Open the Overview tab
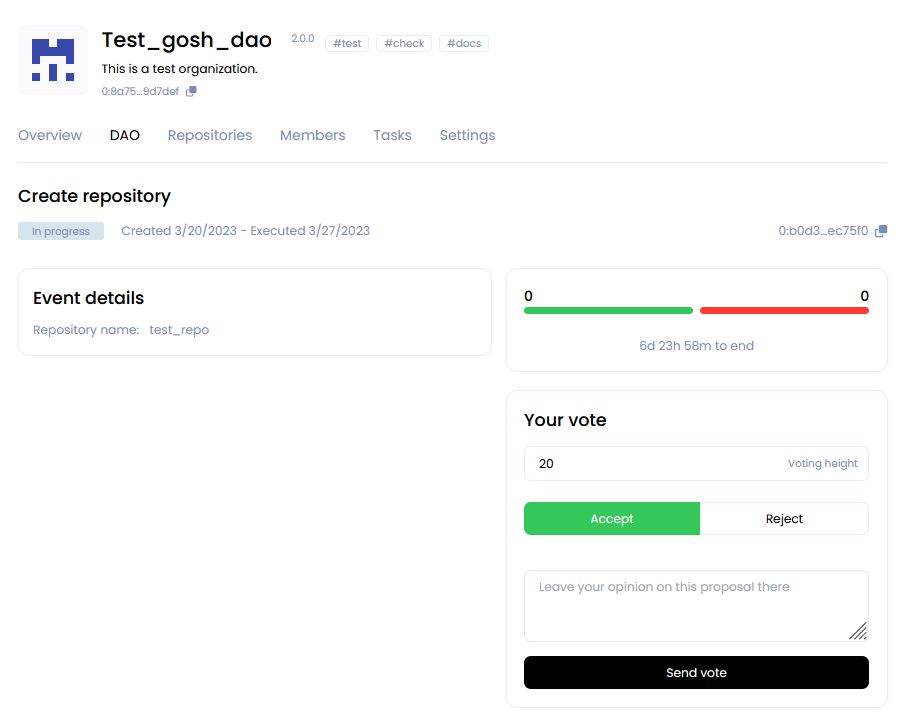Image resolution: width=917 pixels, height=726 pixels. pos(50,135)
